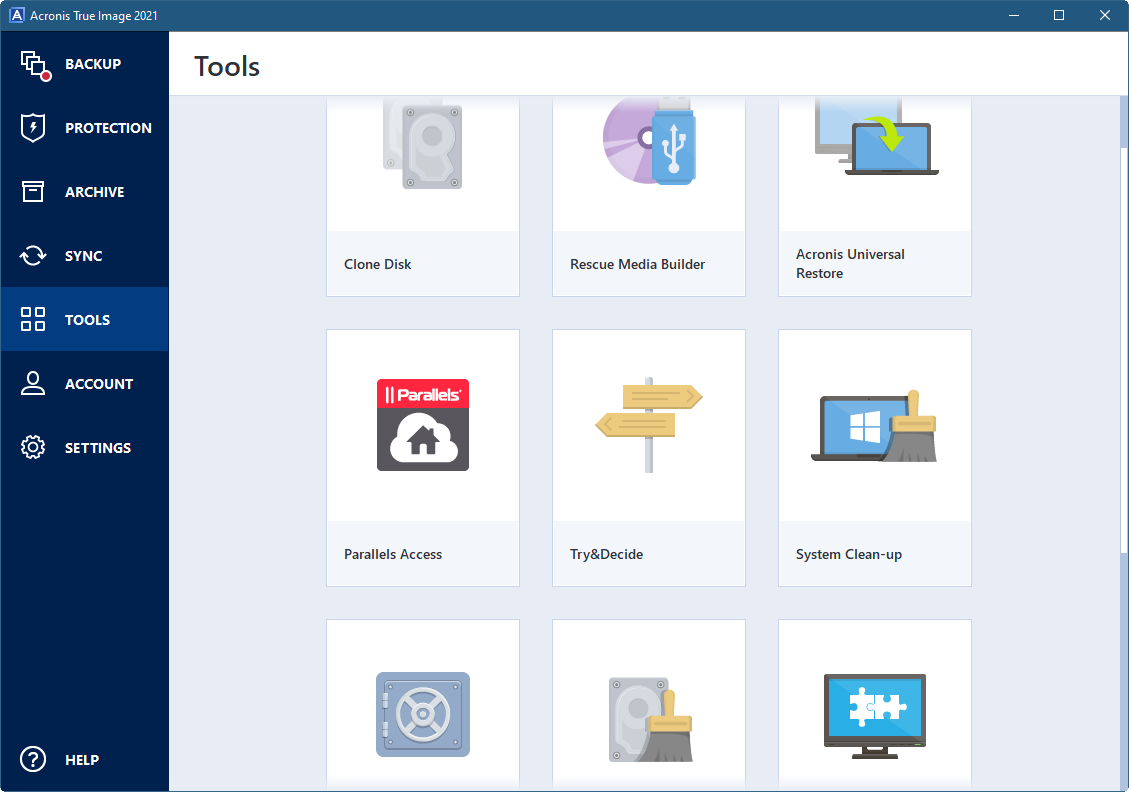This screenshot has height=792, width=1129.
Task: Switch to SYNC section
Action: [84, 256]
